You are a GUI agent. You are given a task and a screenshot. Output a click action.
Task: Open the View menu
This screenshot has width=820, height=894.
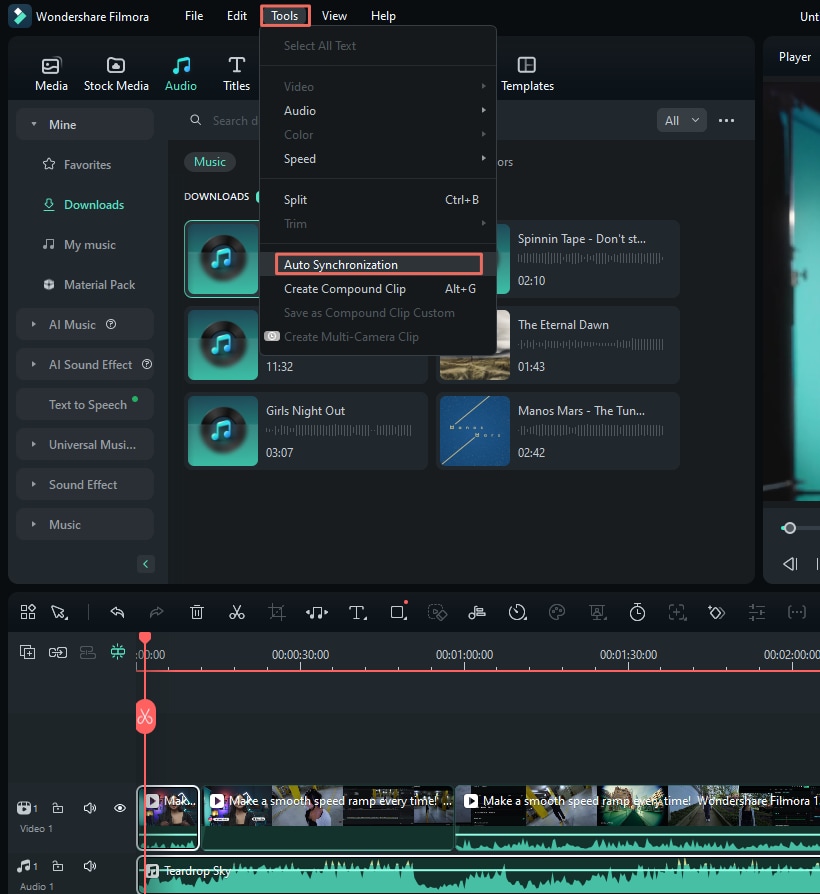334,16
